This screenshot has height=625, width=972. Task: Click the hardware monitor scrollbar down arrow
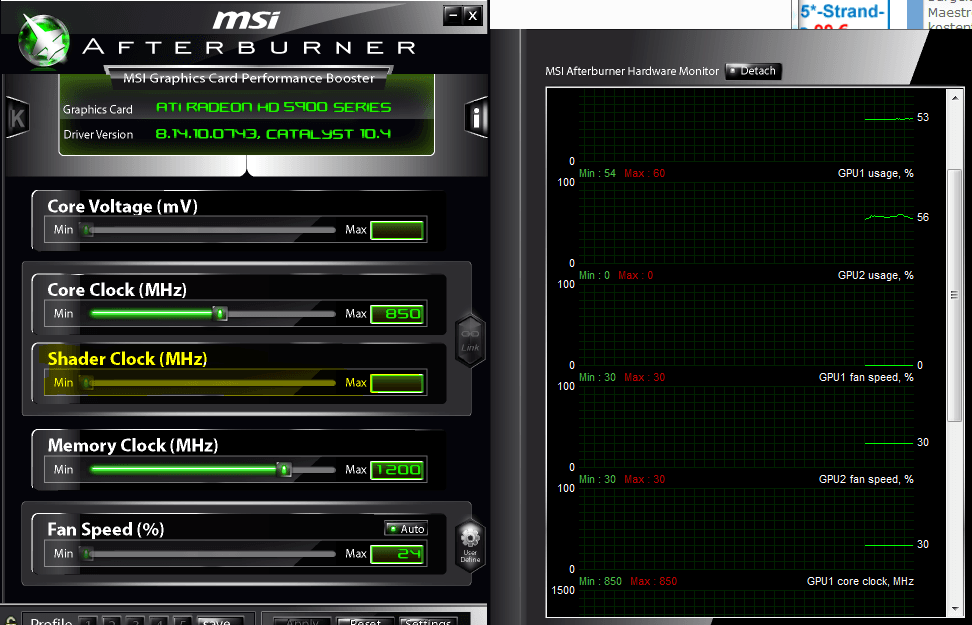955,609
